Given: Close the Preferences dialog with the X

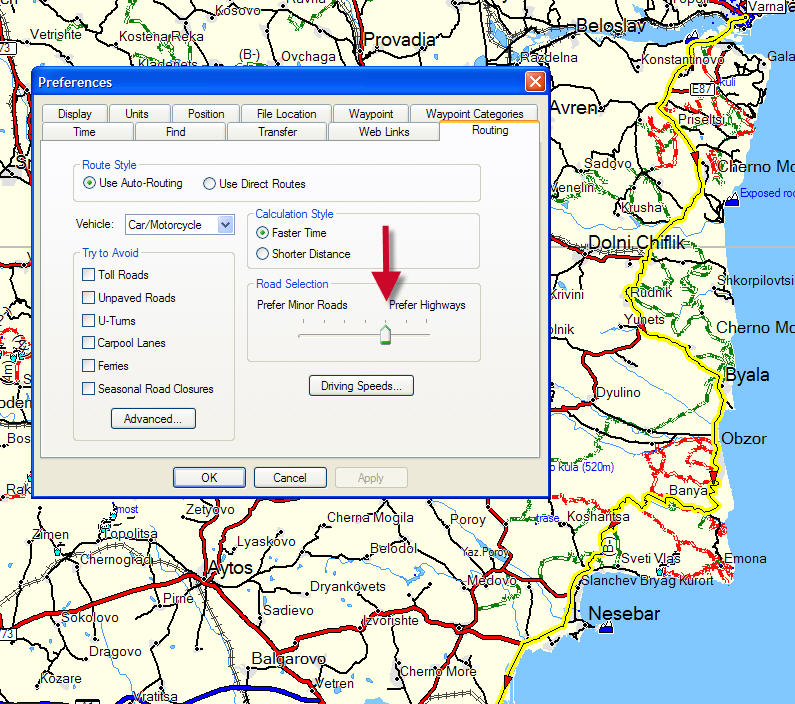Looking at the screenshot, I should coord(535,82).
